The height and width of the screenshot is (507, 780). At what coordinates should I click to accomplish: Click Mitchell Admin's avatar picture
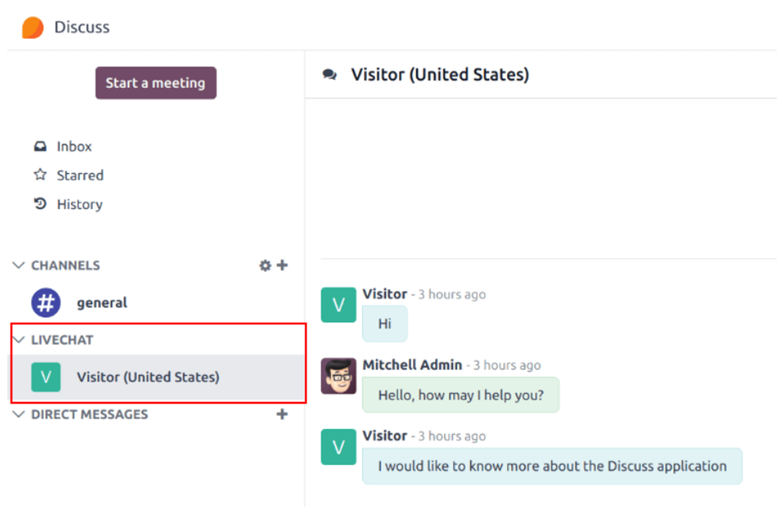click(338, 376)
